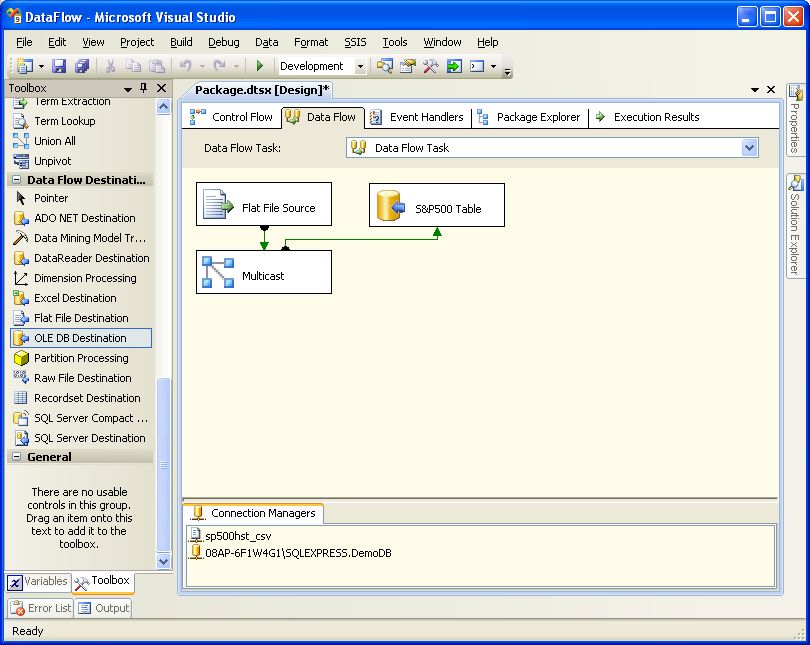
Task: Click the Save toolbar icon
Action: (59, 66)
